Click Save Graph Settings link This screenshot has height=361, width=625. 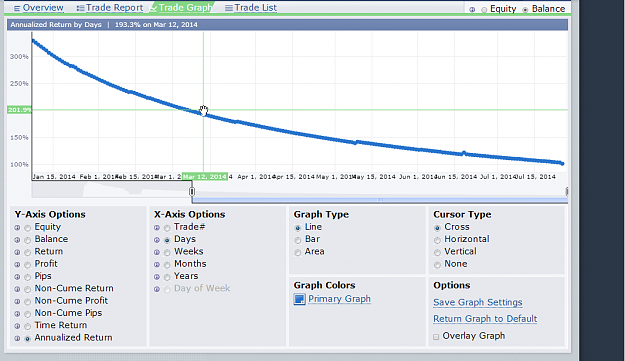tap(478, 302)
